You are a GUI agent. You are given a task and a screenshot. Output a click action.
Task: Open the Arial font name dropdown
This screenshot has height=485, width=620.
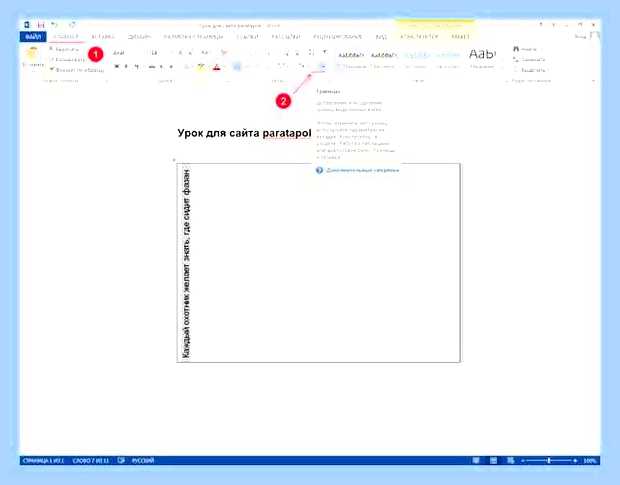pos(127,53)
